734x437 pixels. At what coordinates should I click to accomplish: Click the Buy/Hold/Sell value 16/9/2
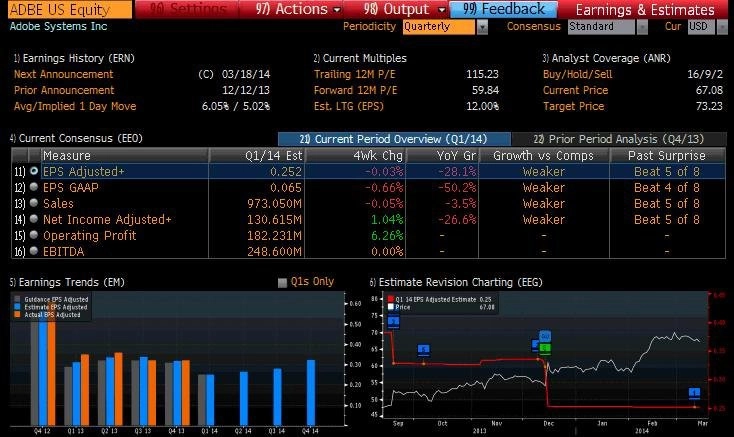point(705,74)
